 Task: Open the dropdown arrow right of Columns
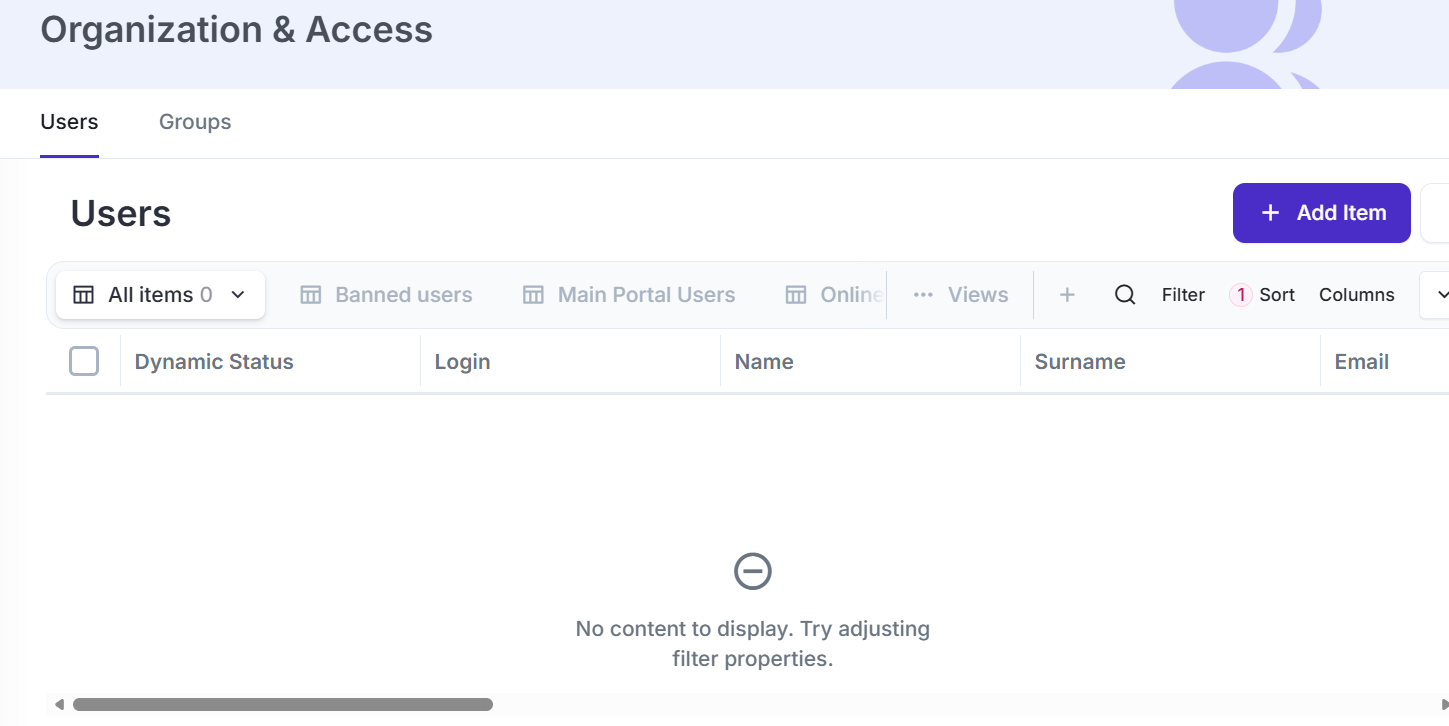pos(1441,295)
